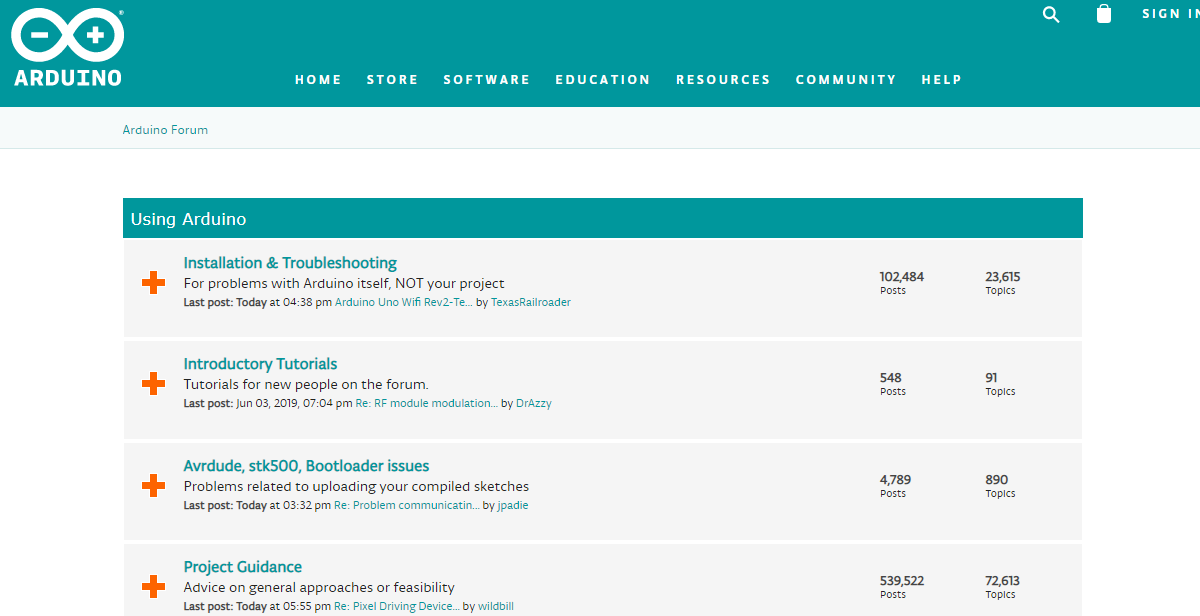
Task: Click plus icon beside Introductory Tutorials
Action: (x=153, y=384)
